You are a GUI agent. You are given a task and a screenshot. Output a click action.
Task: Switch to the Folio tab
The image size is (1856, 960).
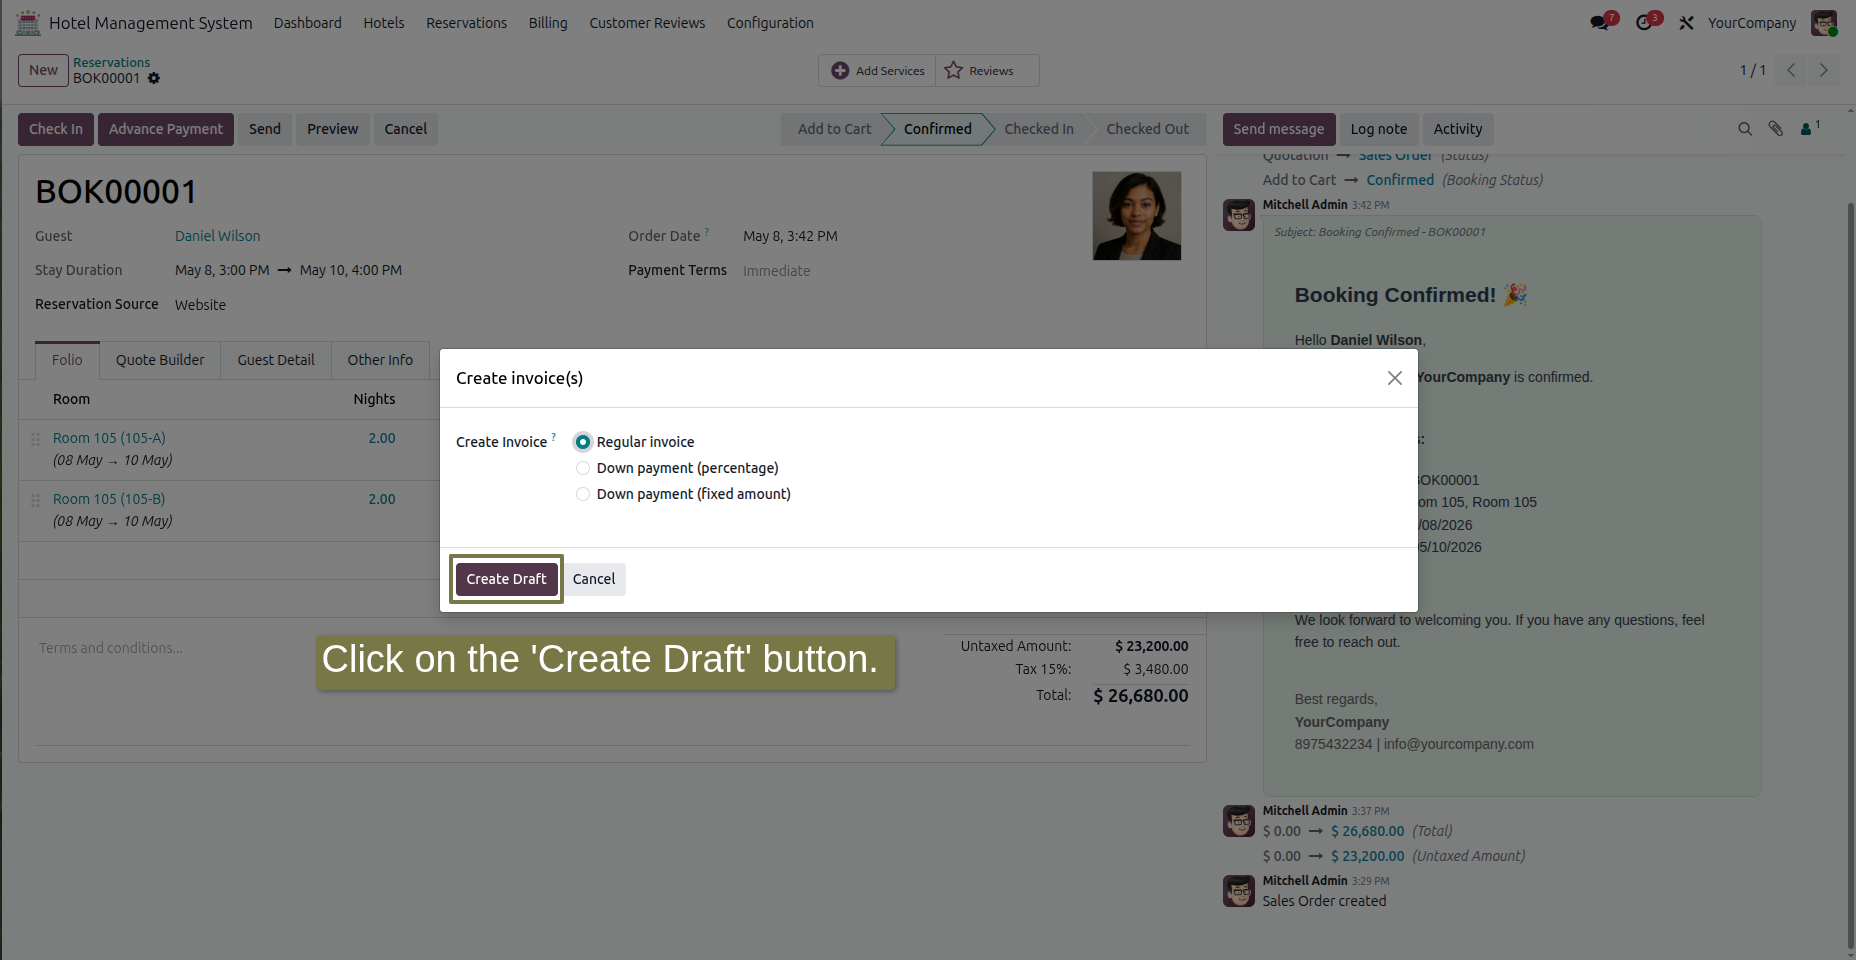pos(68,360)
